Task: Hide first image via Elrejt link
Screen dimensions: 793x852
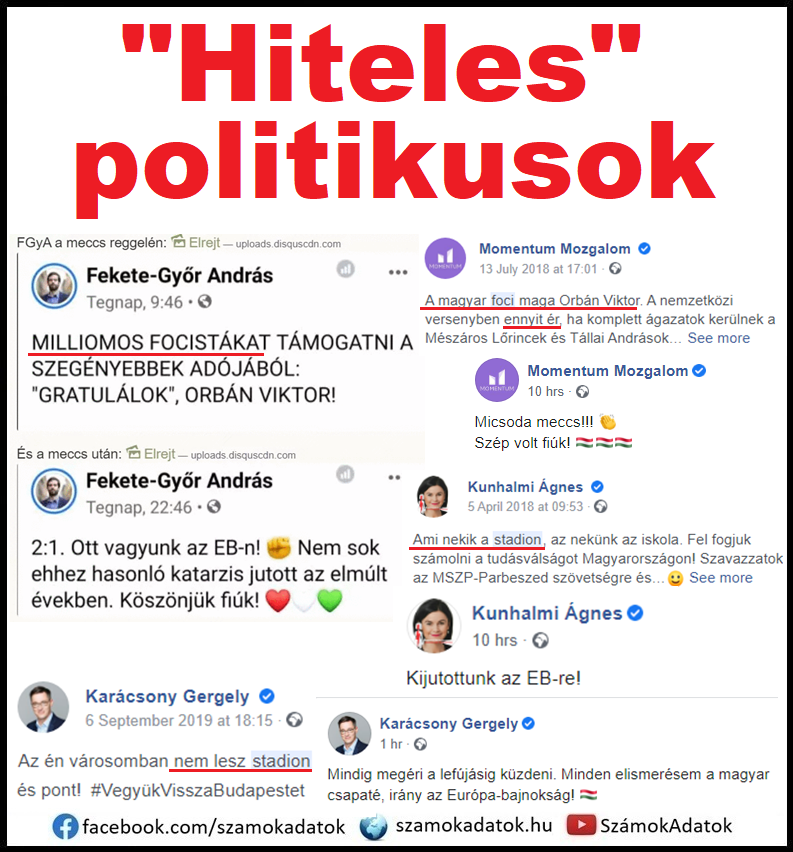Action: (x=196, y=242)
